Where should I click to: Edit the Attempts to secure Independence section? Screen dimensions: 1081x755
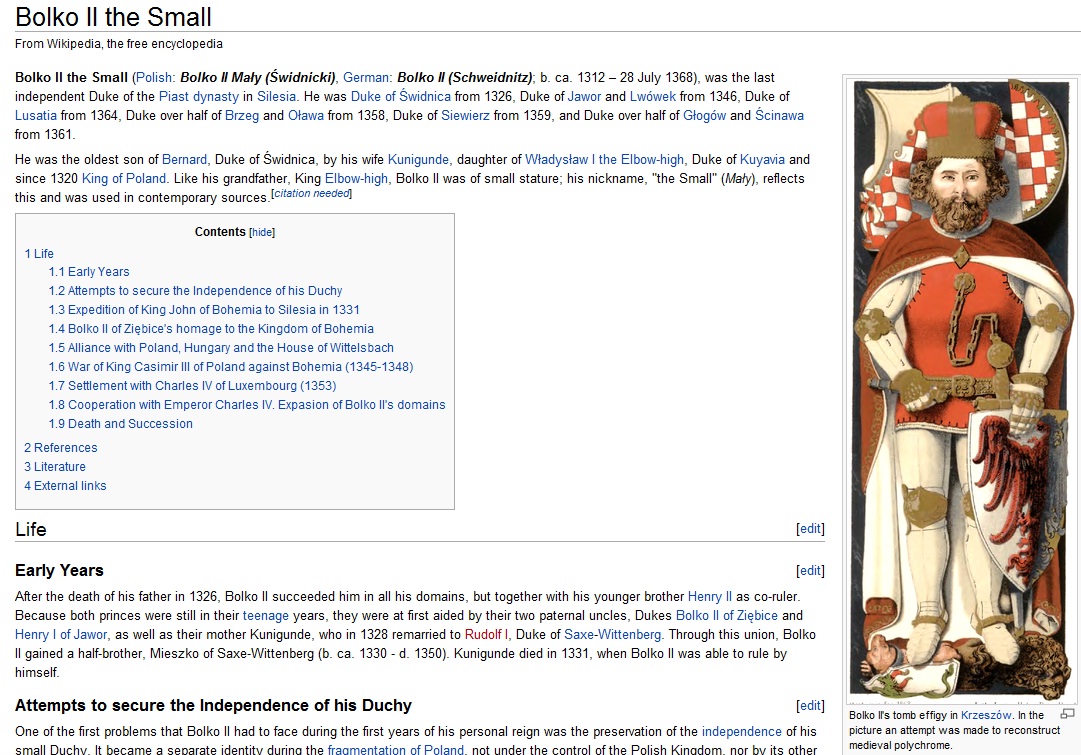pyautogui.click(x=810, y=706)
